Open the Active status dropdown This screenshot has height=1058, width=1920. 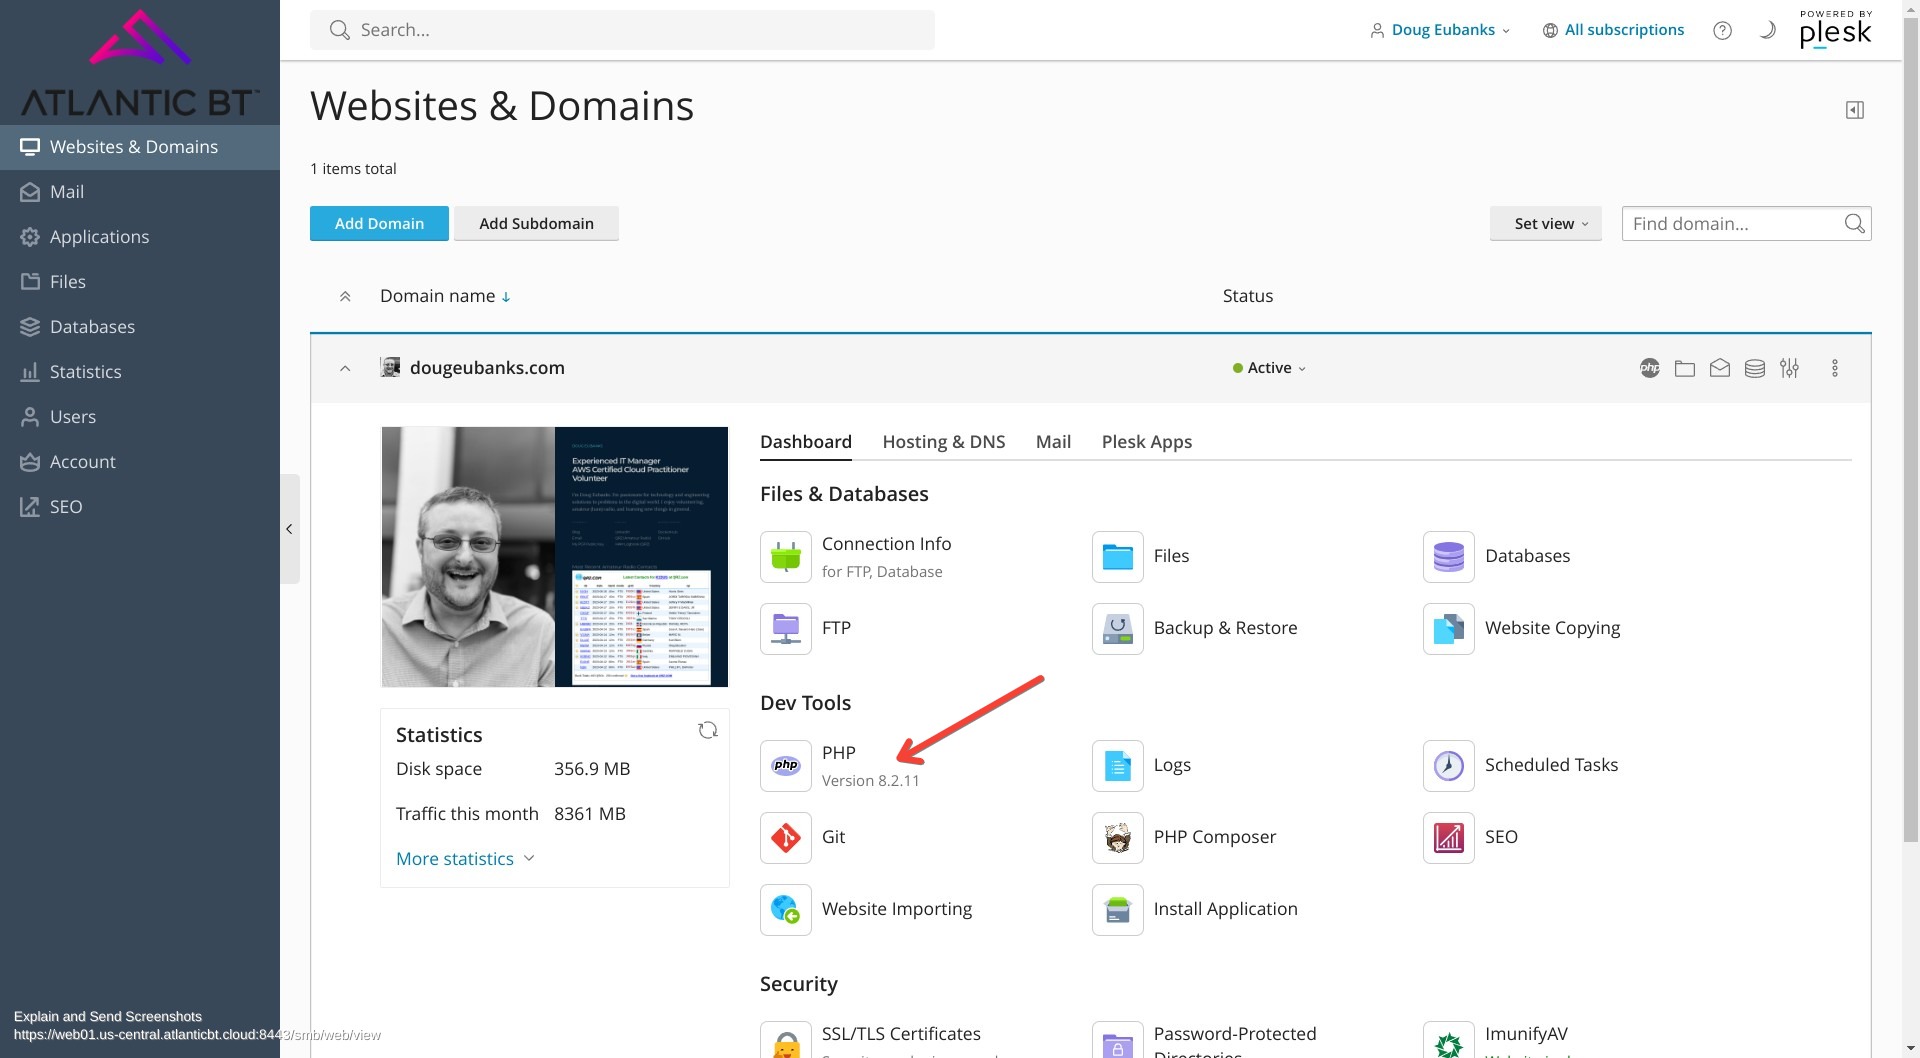1270,368
